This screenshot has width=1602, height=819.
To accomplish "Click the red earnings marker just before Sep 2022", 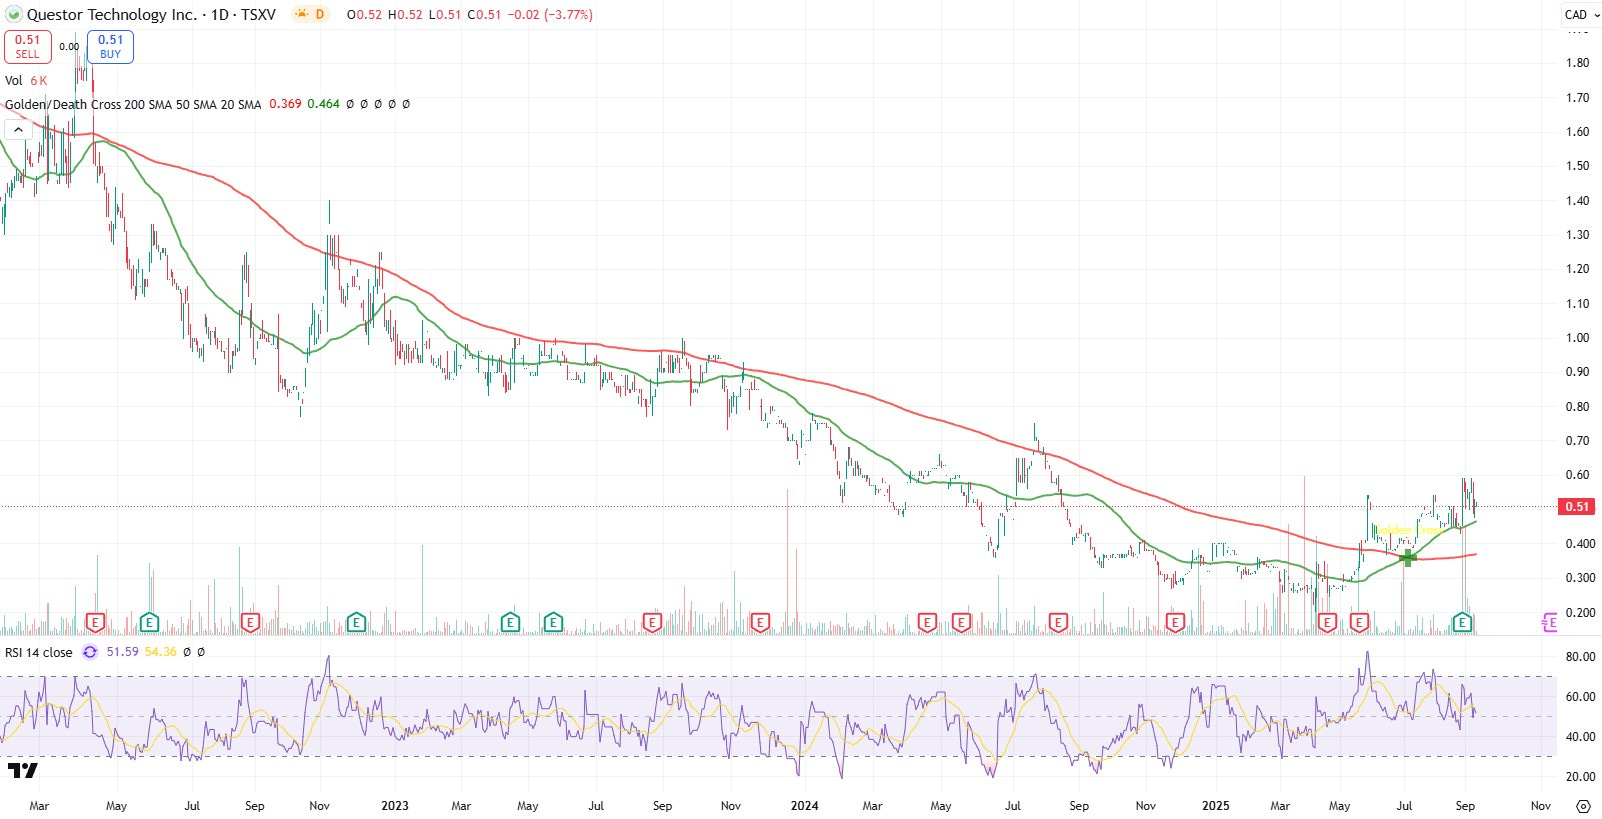I will point(250,623).
